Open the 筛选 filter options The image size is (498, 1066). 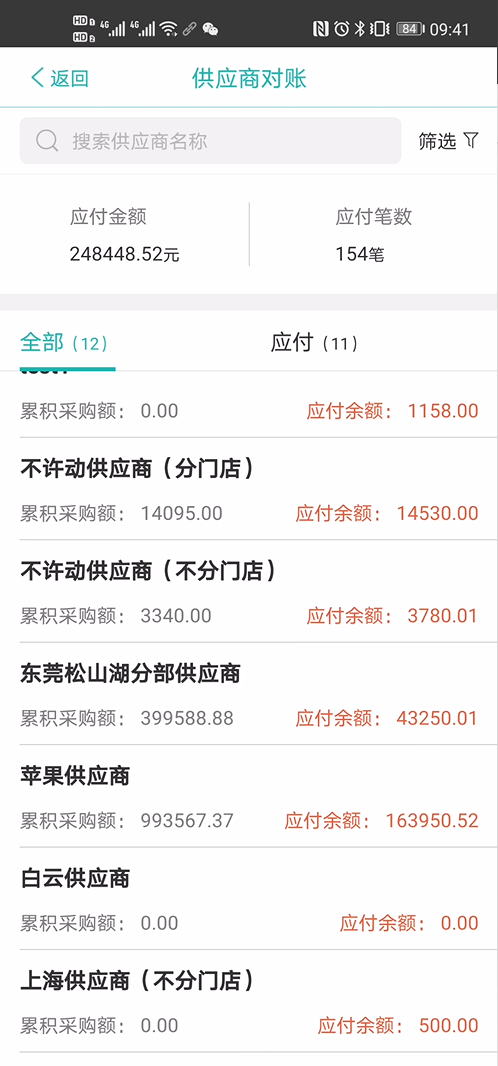click(x=449, y=141)
